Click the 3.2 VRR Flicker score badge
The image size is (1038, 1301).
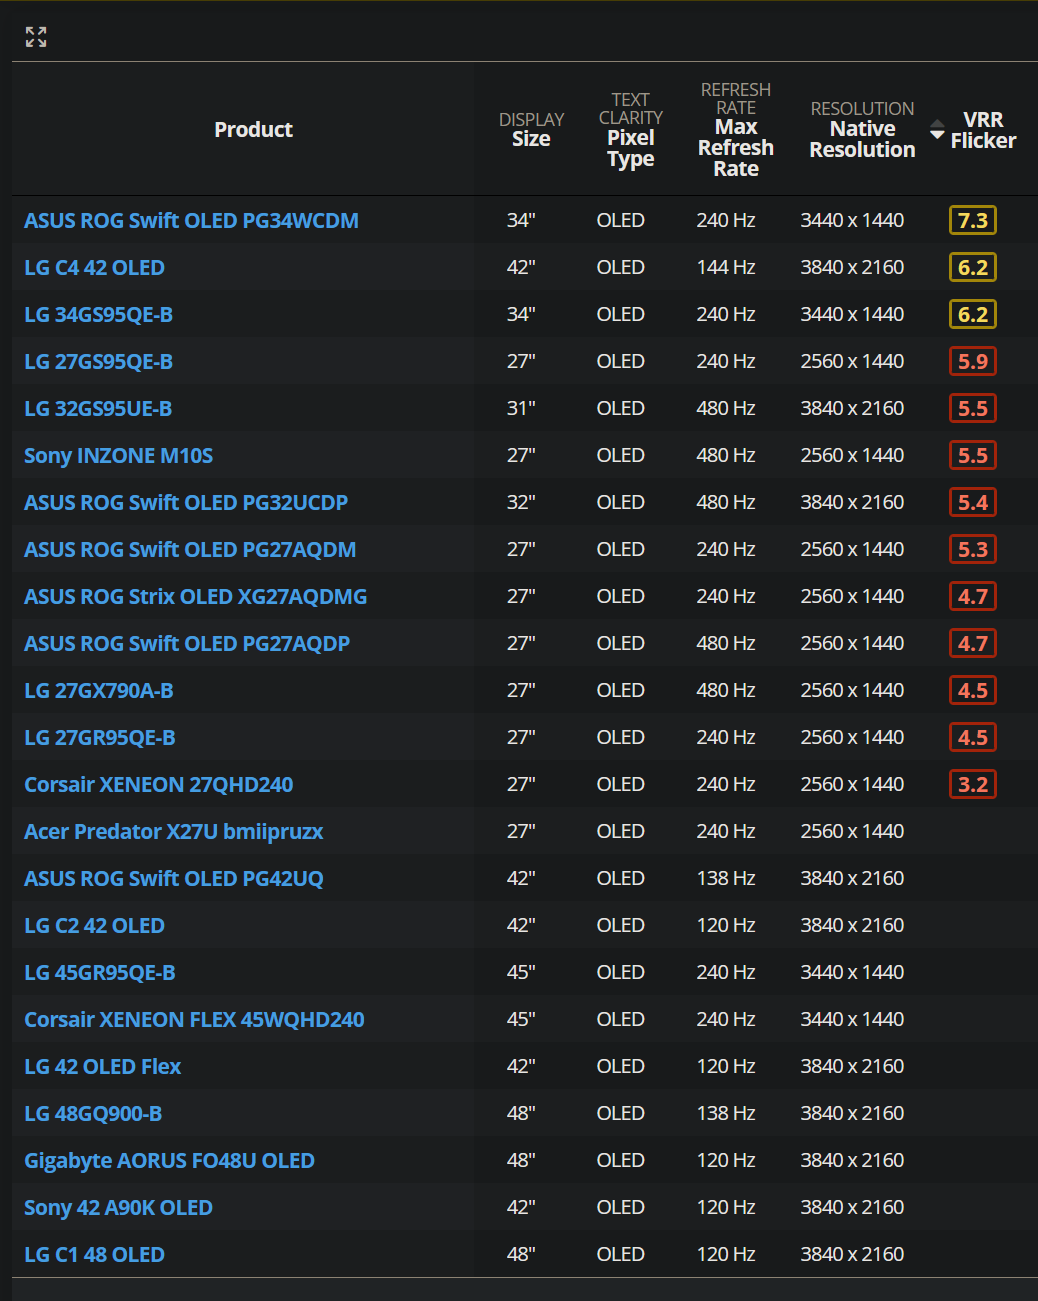click(x=973, y=784)
